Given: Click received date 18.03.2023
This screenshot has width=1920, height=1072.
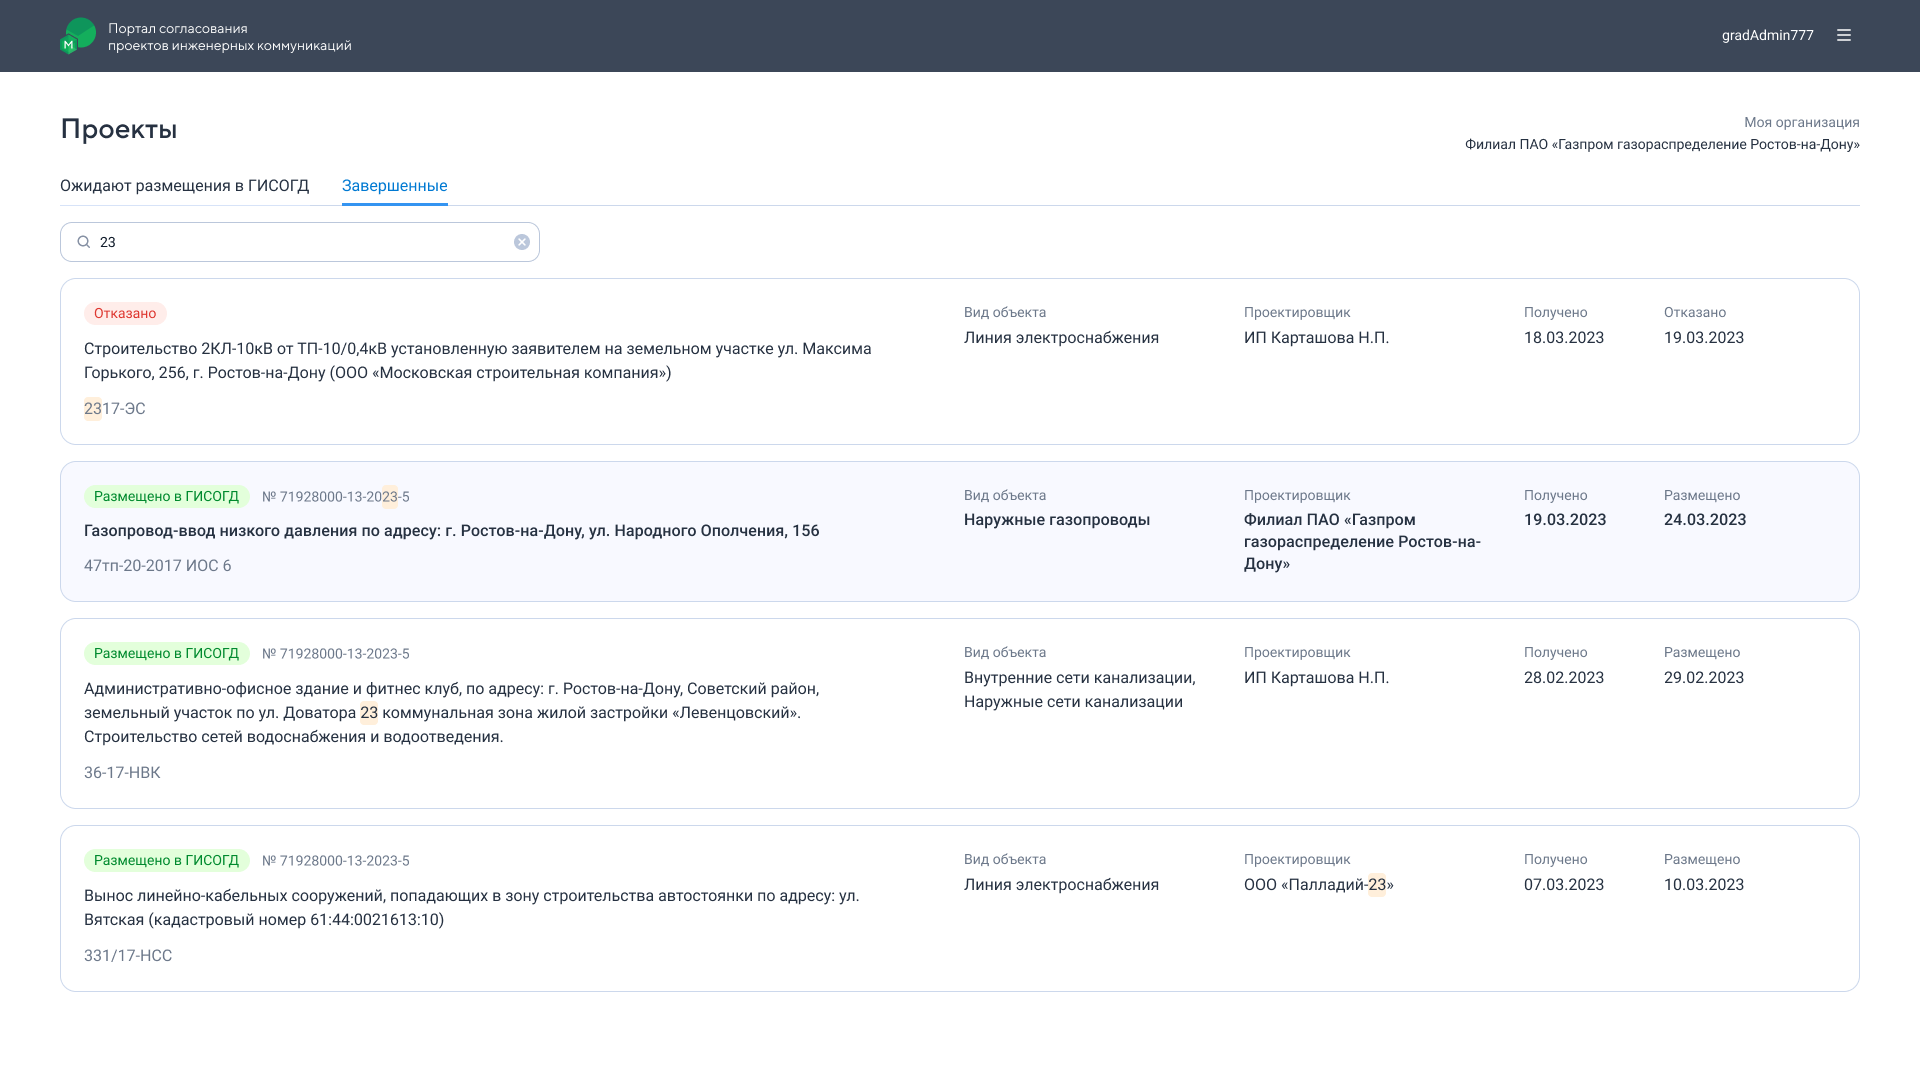Looking at the screenshot, I should tap(1564, 338).
